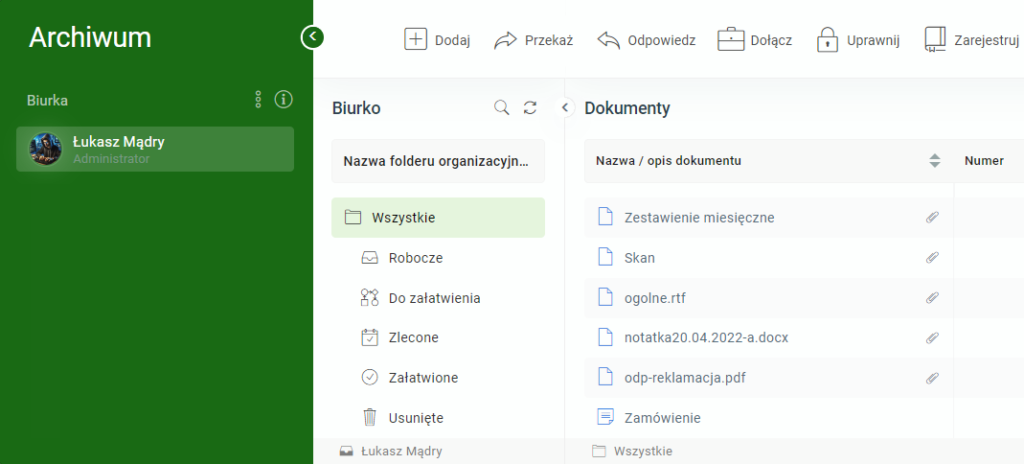Search in the Biurko panel

point(502,108)
